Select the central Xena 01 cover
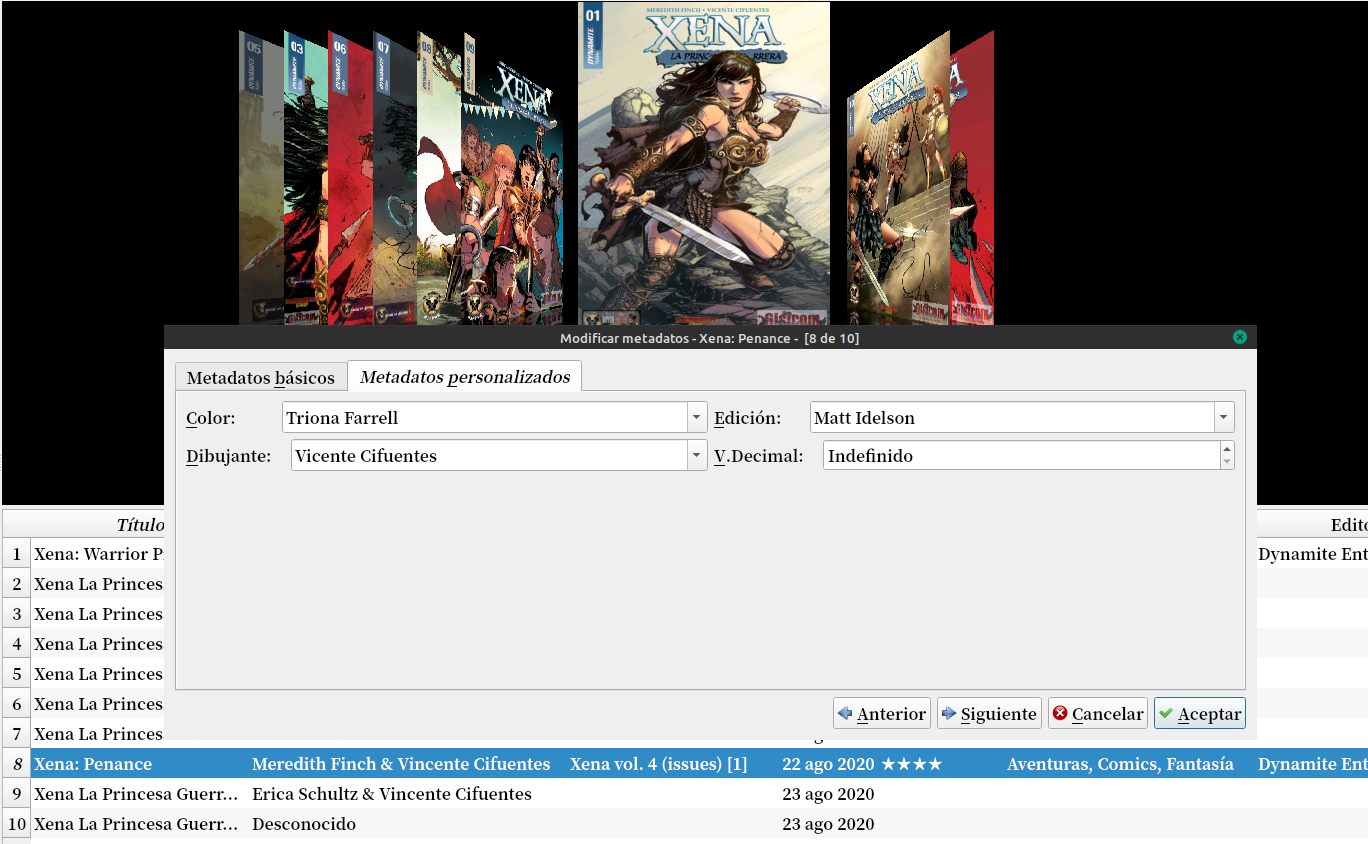The height and width of the screenshot is (844, 1368). (x=704, y=164)
